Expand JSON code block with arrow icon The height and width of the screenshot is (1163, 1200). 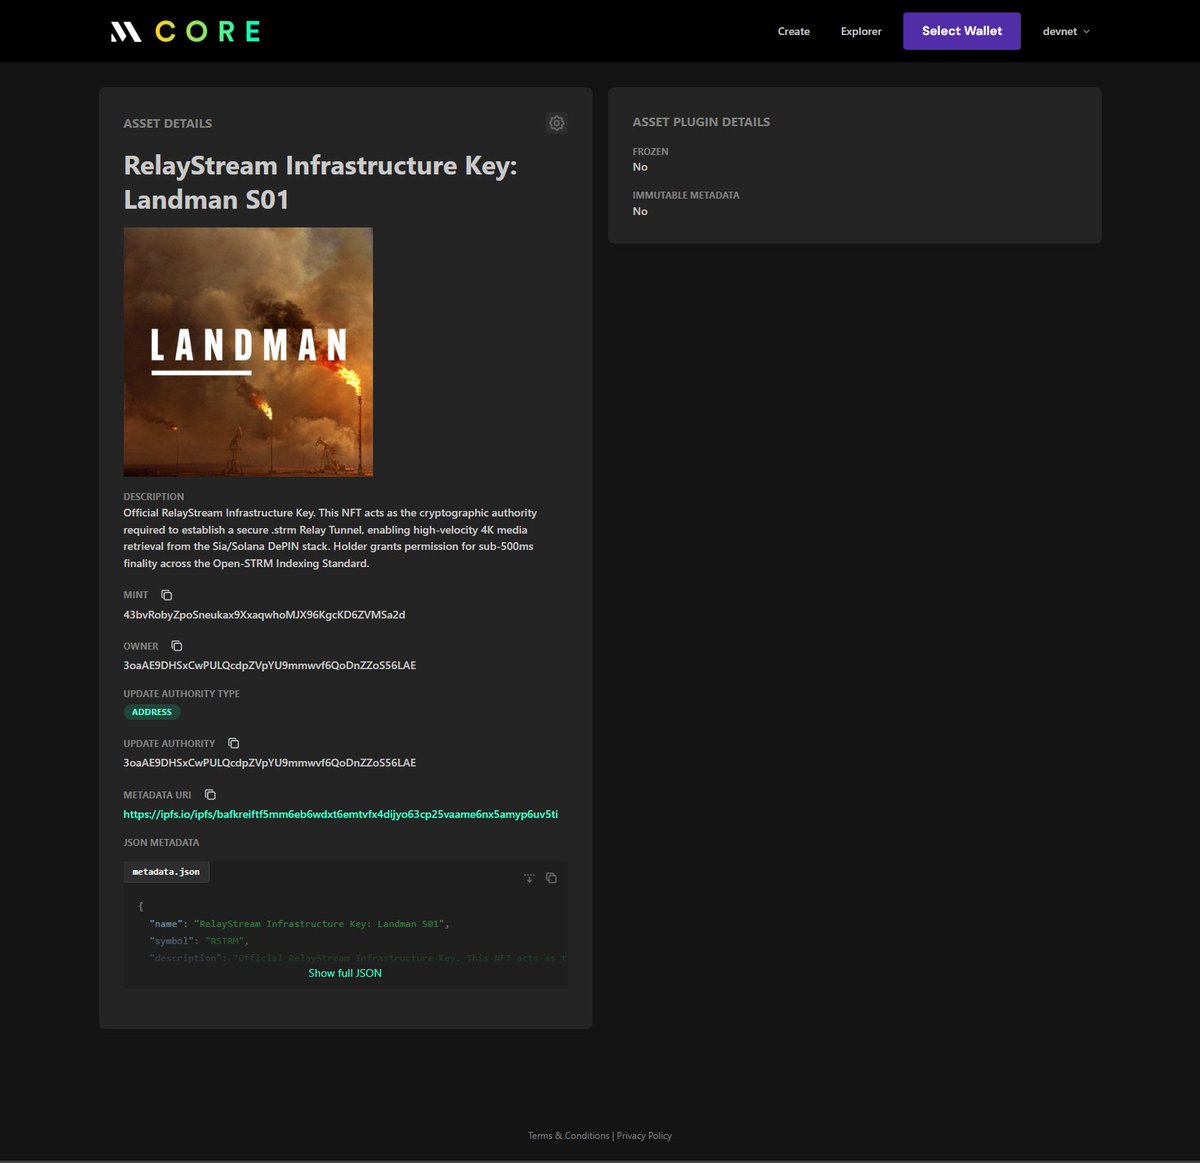tap(529, 878)
